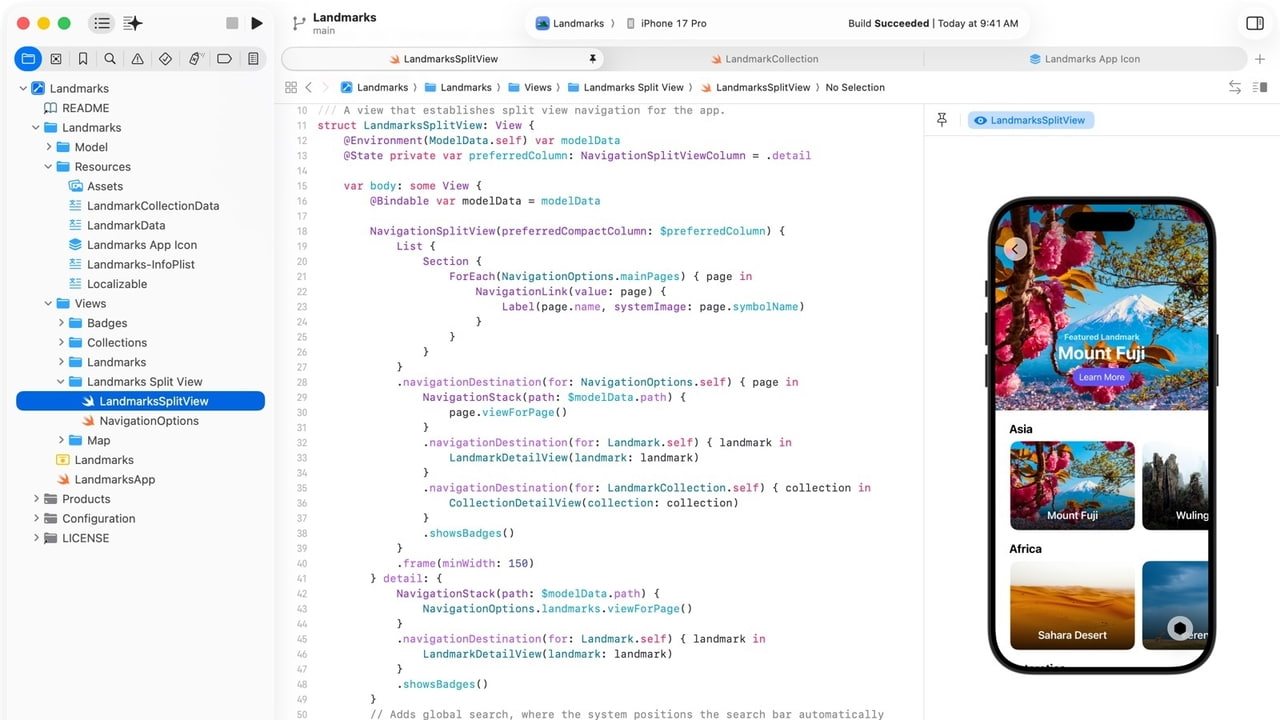Switch to the LandmarkCollection tab
Screen dimensions: 1280x720
(x=763, y=59)
